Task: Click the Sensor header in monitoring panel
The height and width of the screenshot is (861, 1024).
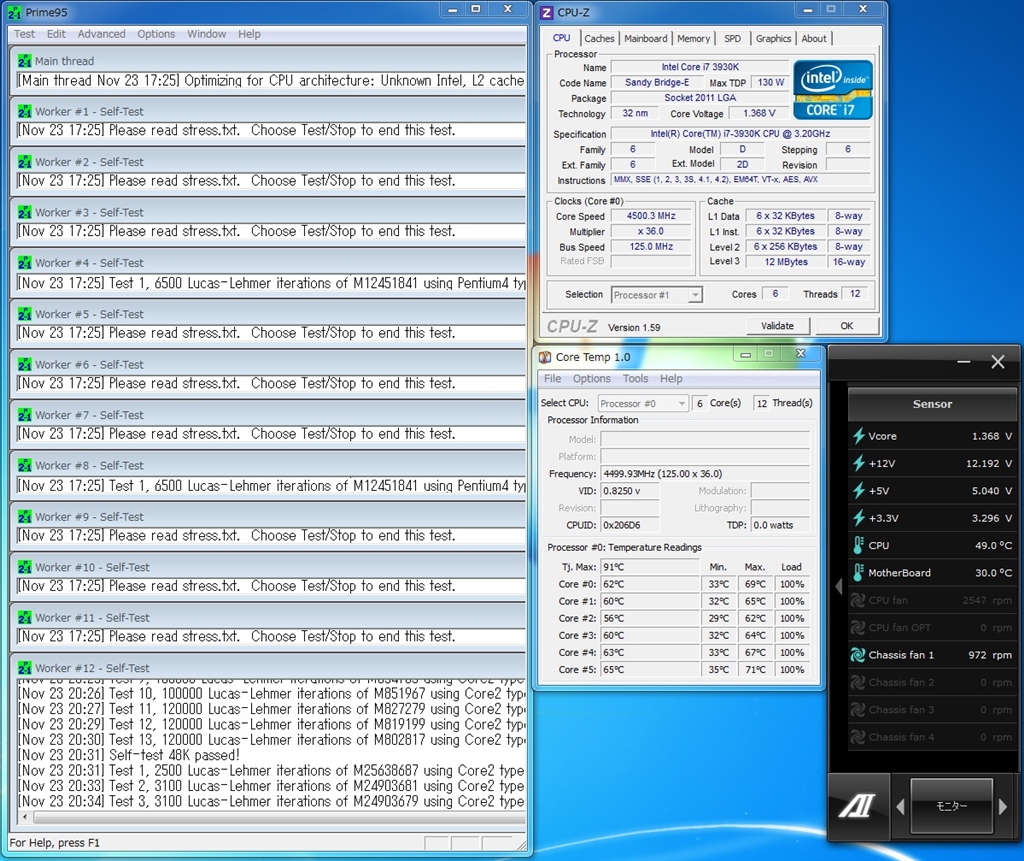Action: point(932,404)
